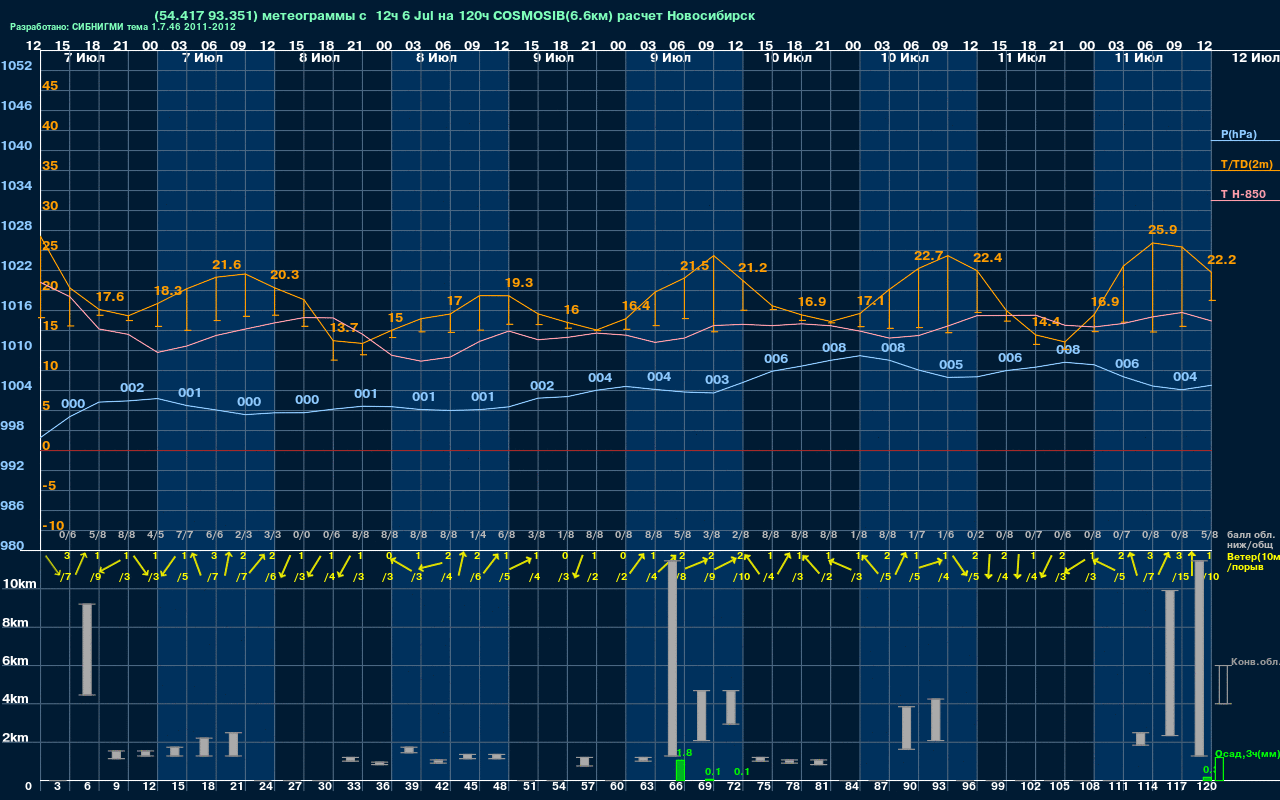Viewport: 1280px width, 800px height.
Task: Click the 003 pressure value label
Action: pos(717,380)
